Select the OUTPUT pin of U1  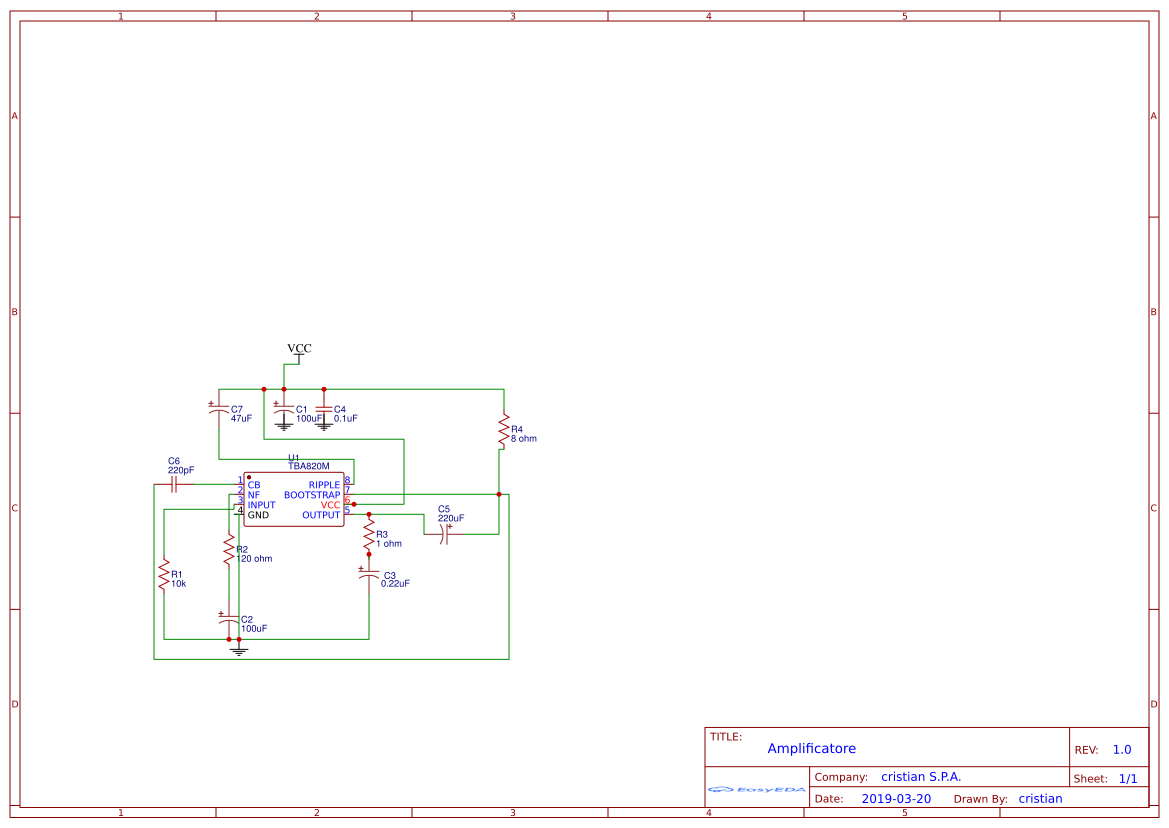(323, 515)
